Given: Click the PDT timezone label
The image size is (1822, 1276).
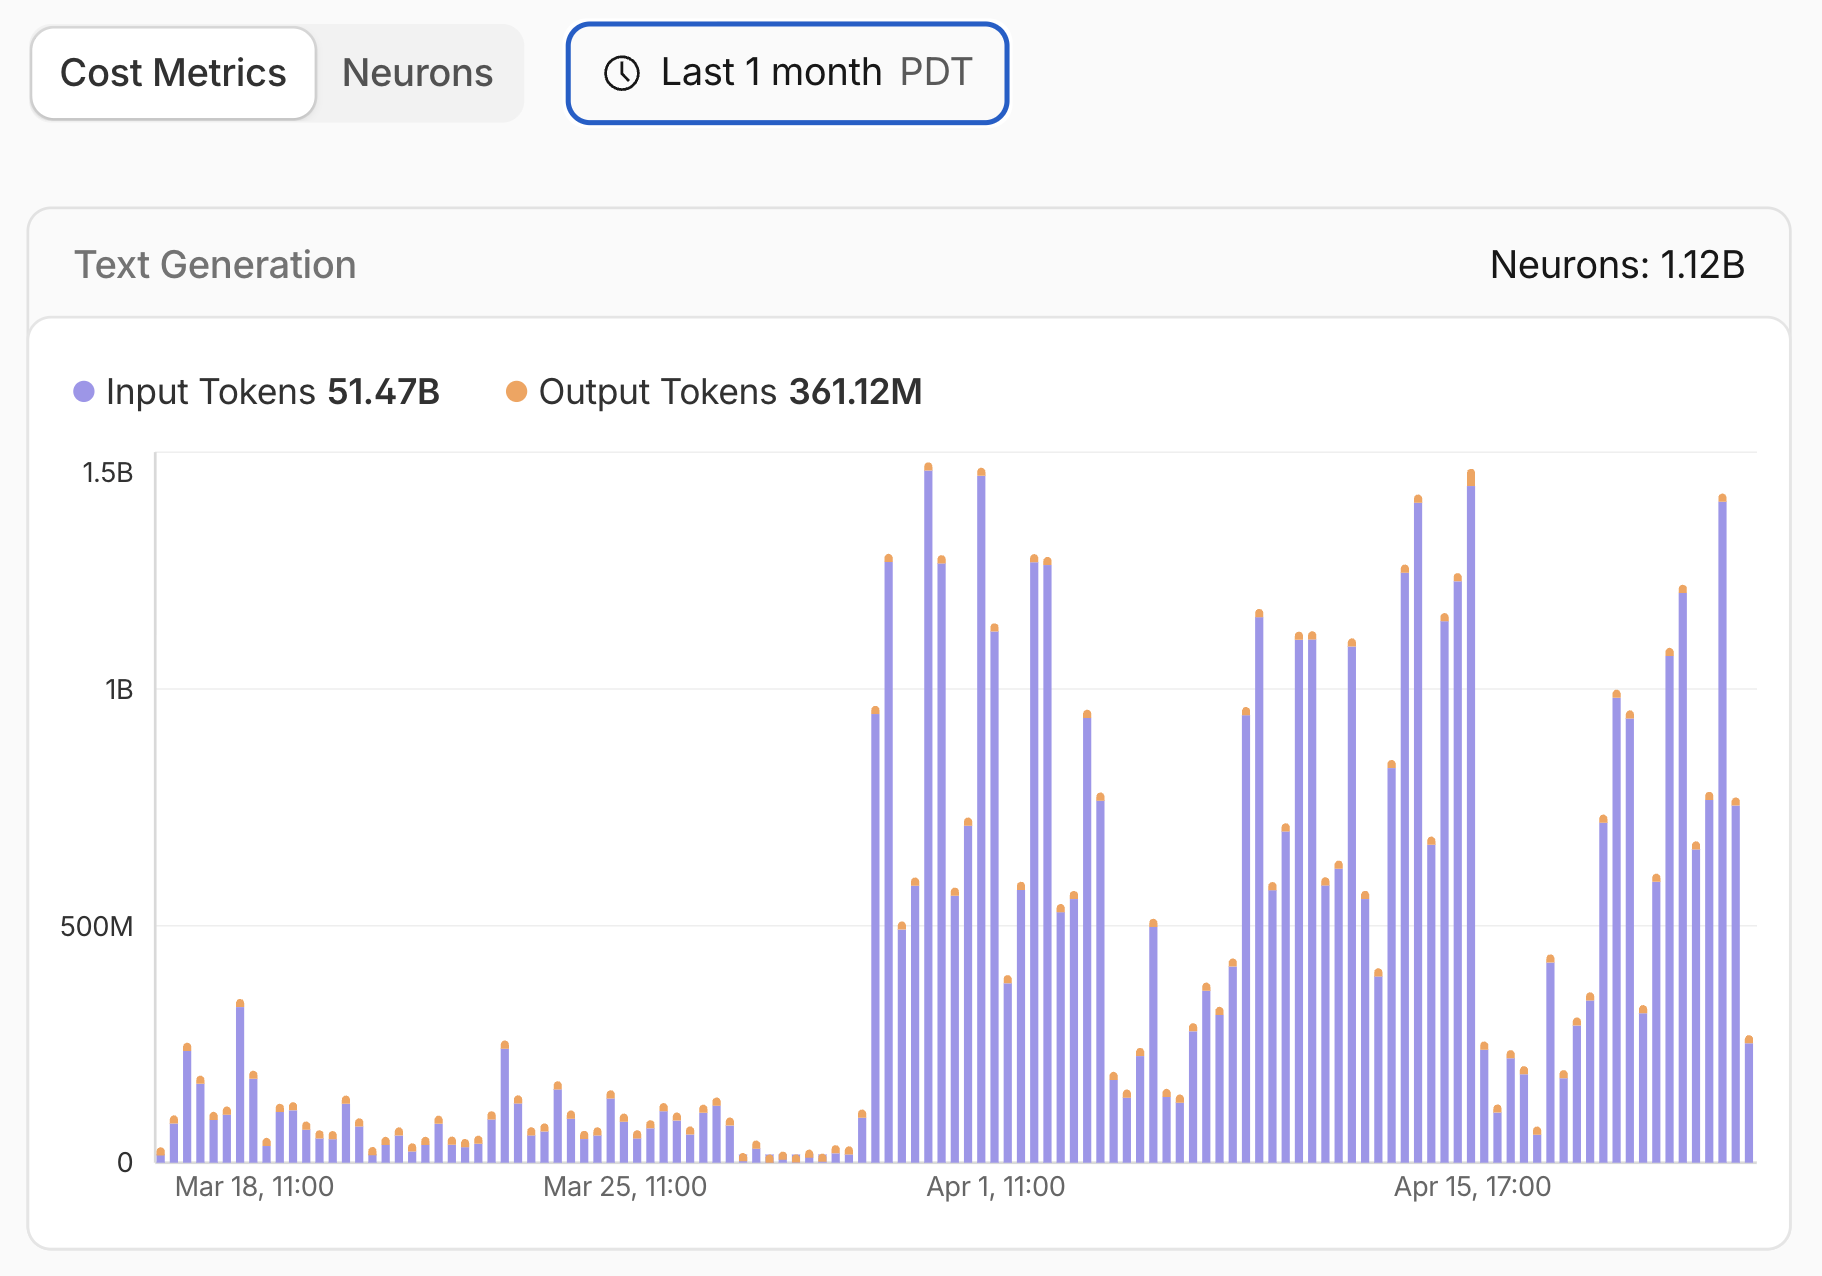Looking at the screenshot, I should click(935, 73).
